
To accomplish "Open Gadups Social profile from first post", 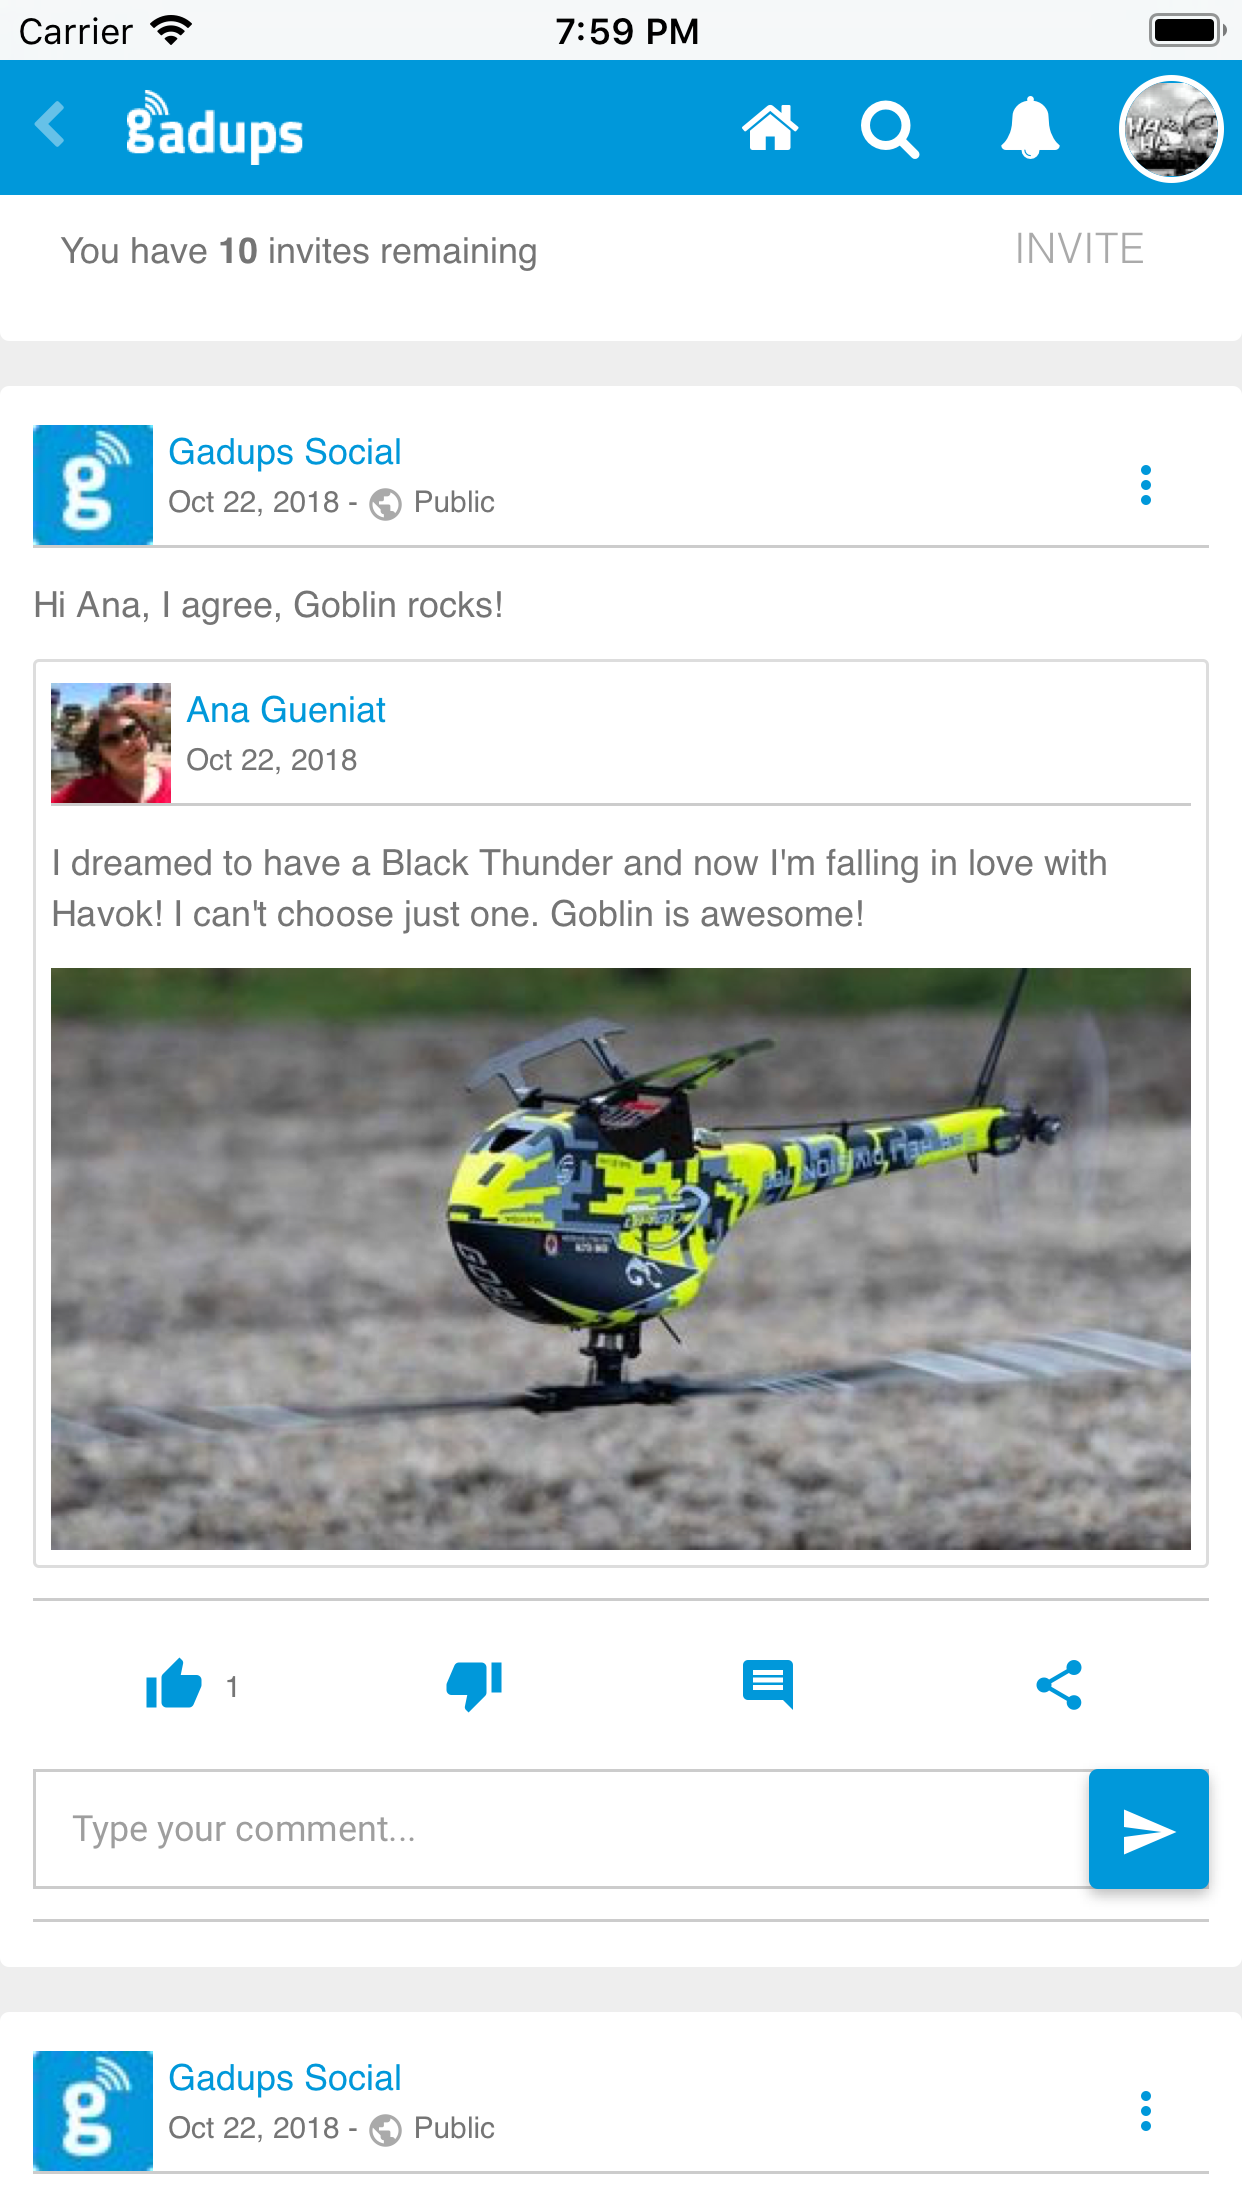I will coord(285,452).
